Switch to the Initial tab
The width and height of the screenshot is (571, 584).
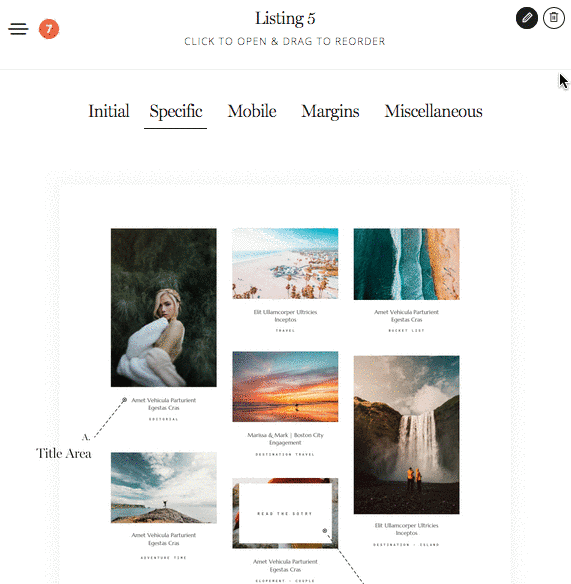[109, 111]
